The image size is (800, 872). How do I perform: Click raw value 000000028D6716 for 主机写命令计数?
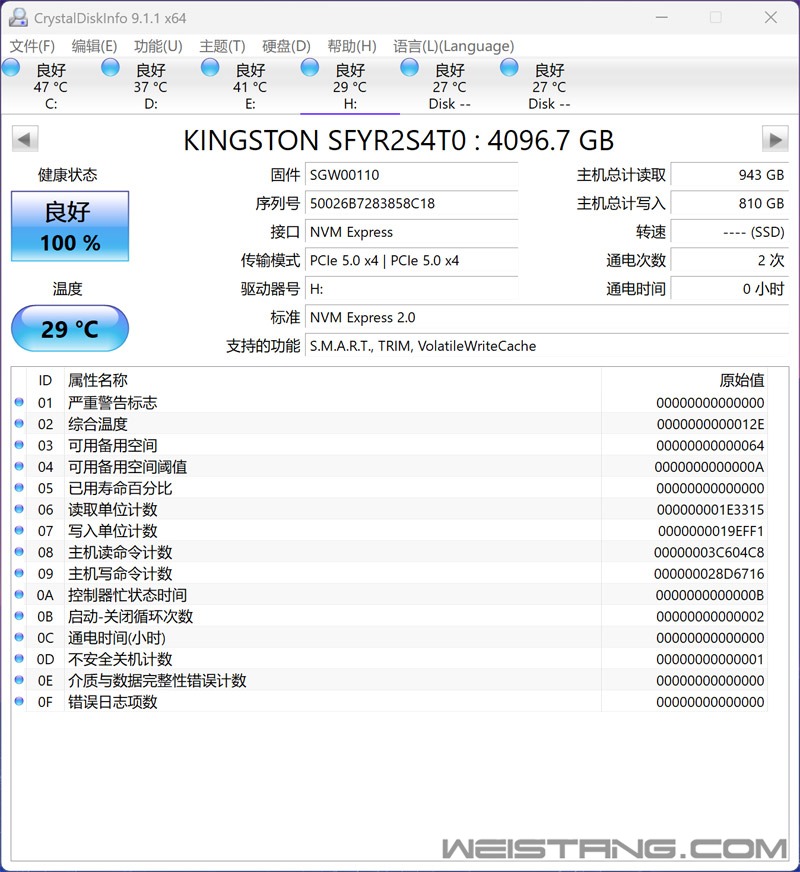pos(709,573)
